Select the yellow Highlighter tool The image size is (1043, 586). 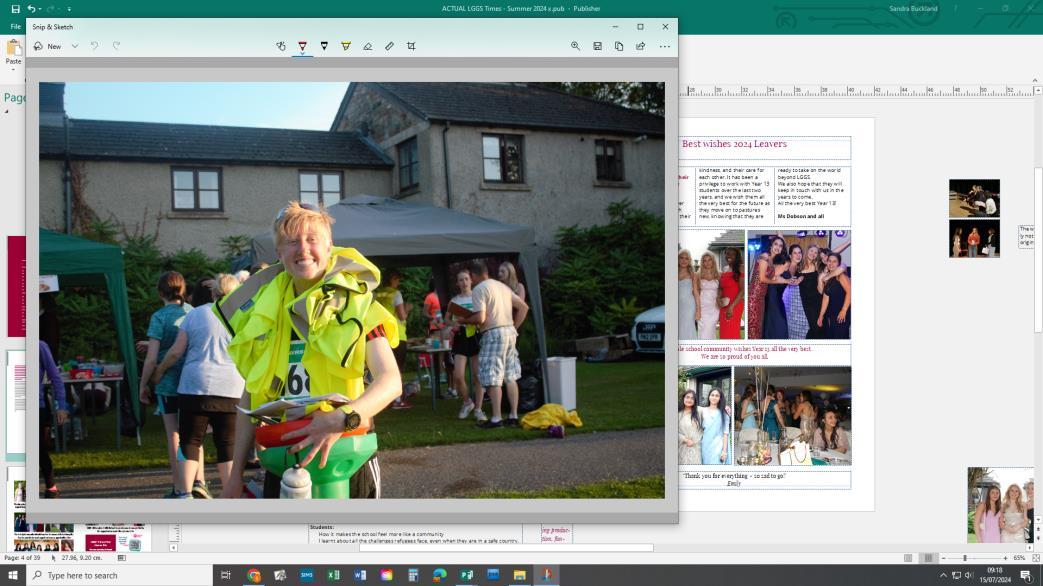click(x=346, y=46)
